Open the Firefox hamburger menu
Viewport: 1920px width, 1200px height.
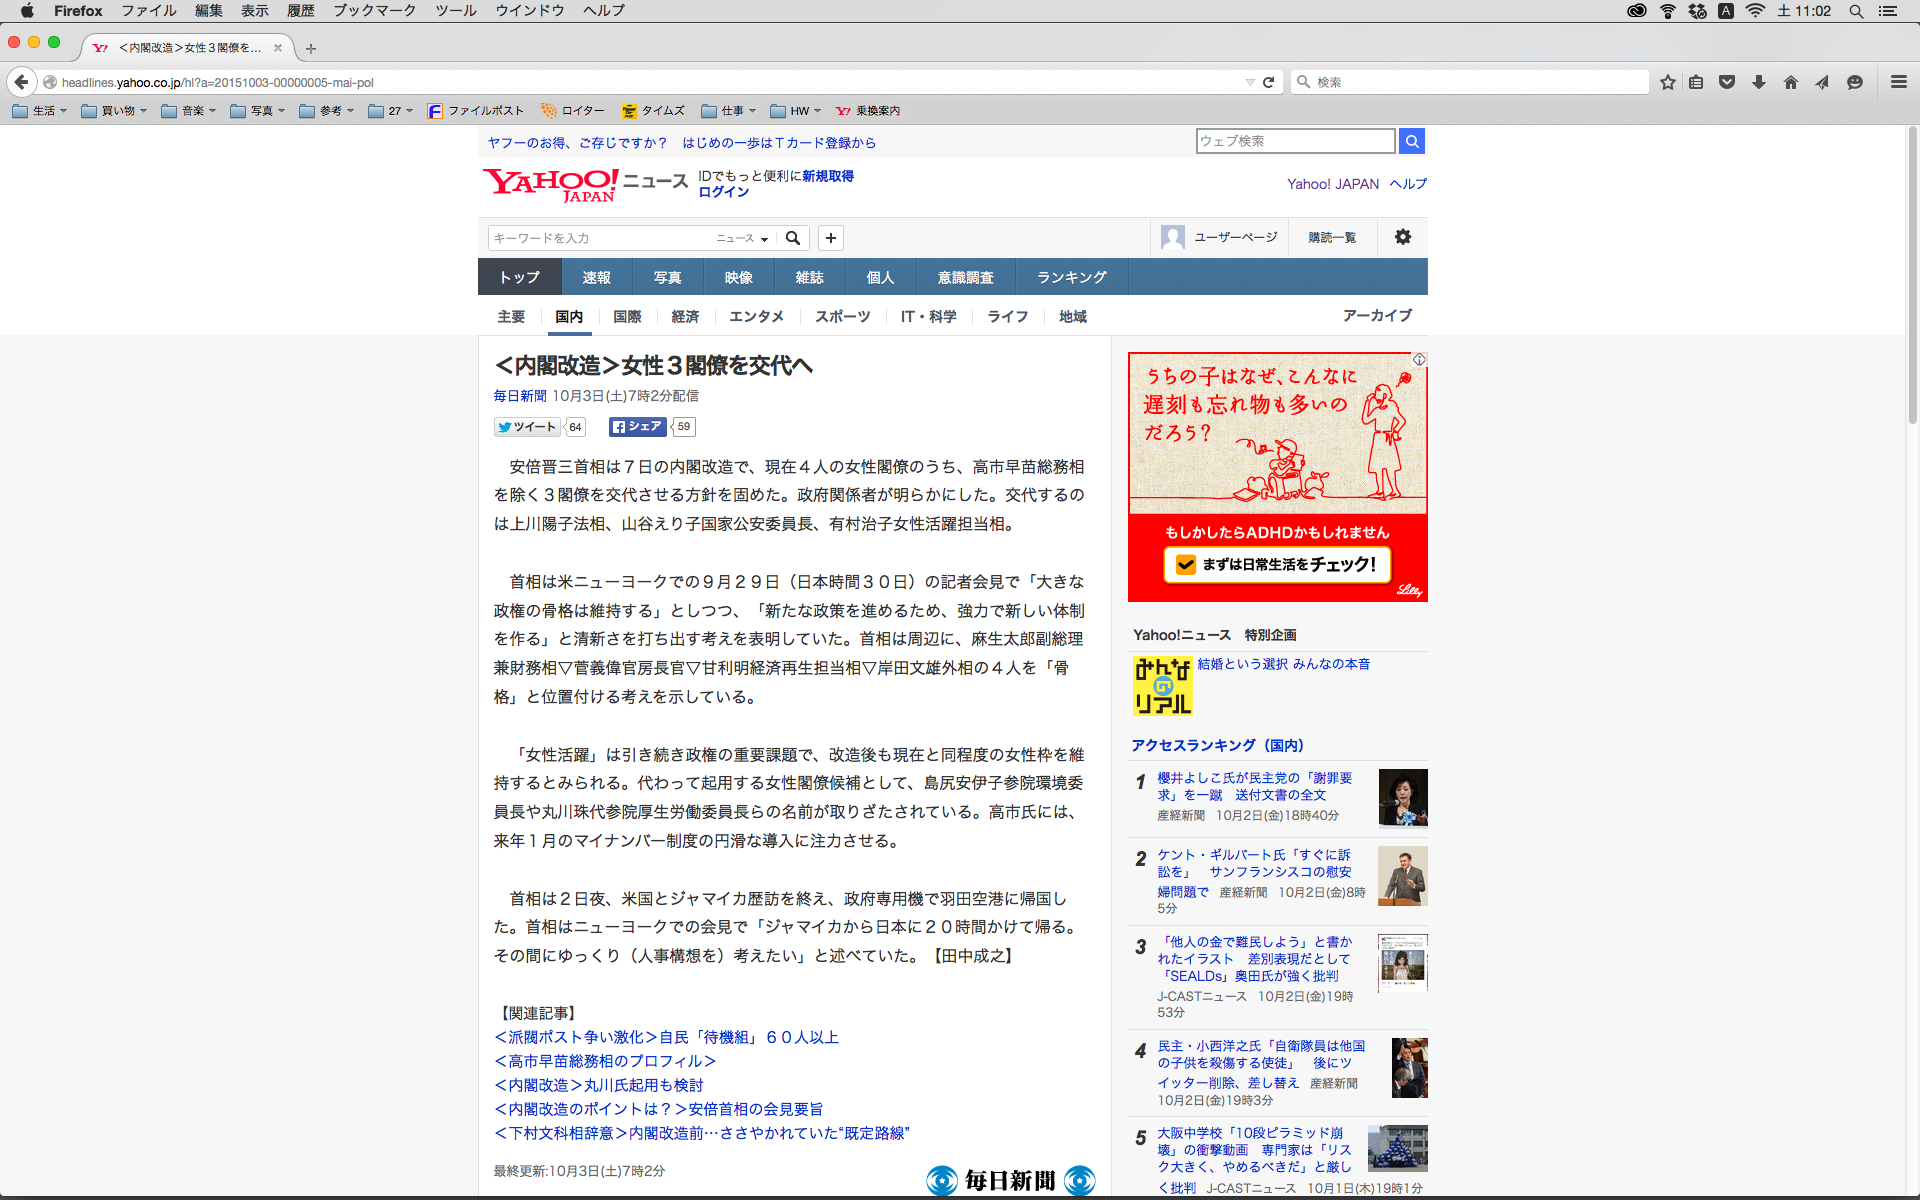[1898, 82]
